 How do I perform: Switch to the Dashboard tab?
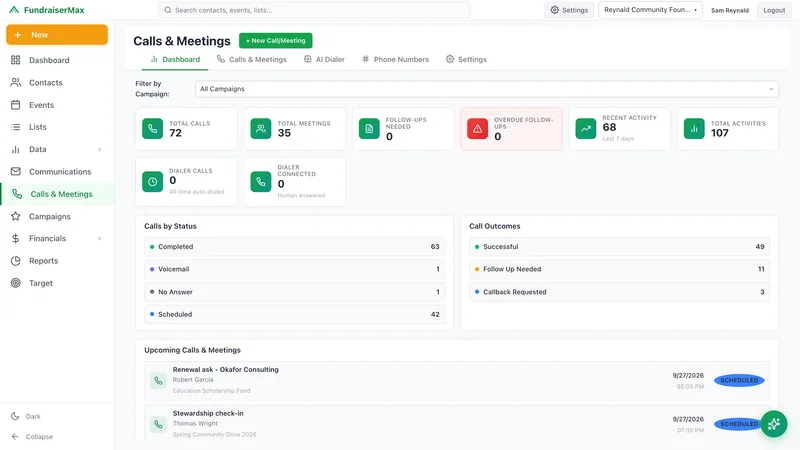(x=175, y=59)
